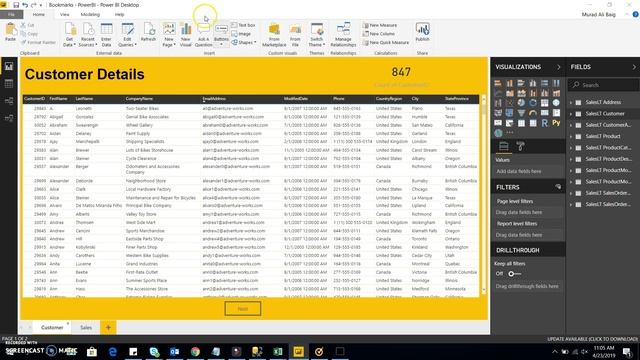The width and height of the screenshot is (640, 360).
Task: Select the Gauge visual icon
Action: [533, 113]
